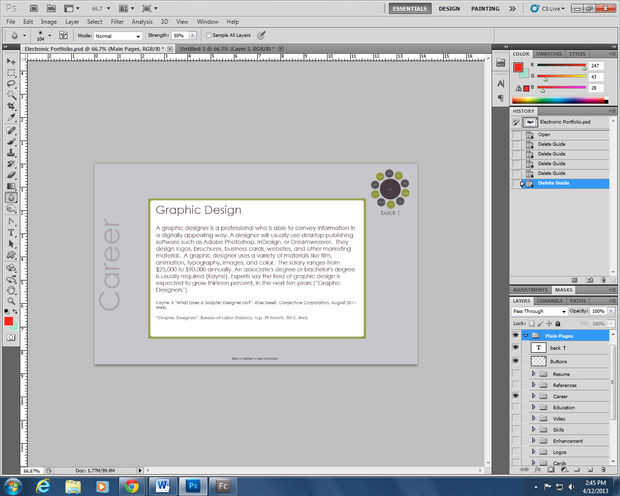Image resolution: width=620 pixels, height=496 pixels.
Task: Hide the Career layer group
Action: 516,396
